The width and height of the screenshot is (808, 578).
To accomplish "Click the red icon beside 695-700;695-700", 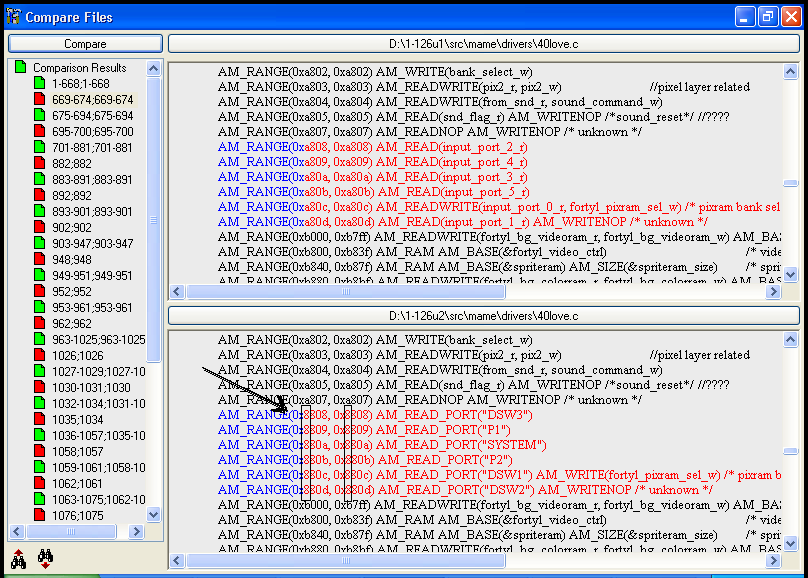I will click(x=40, y=132).
